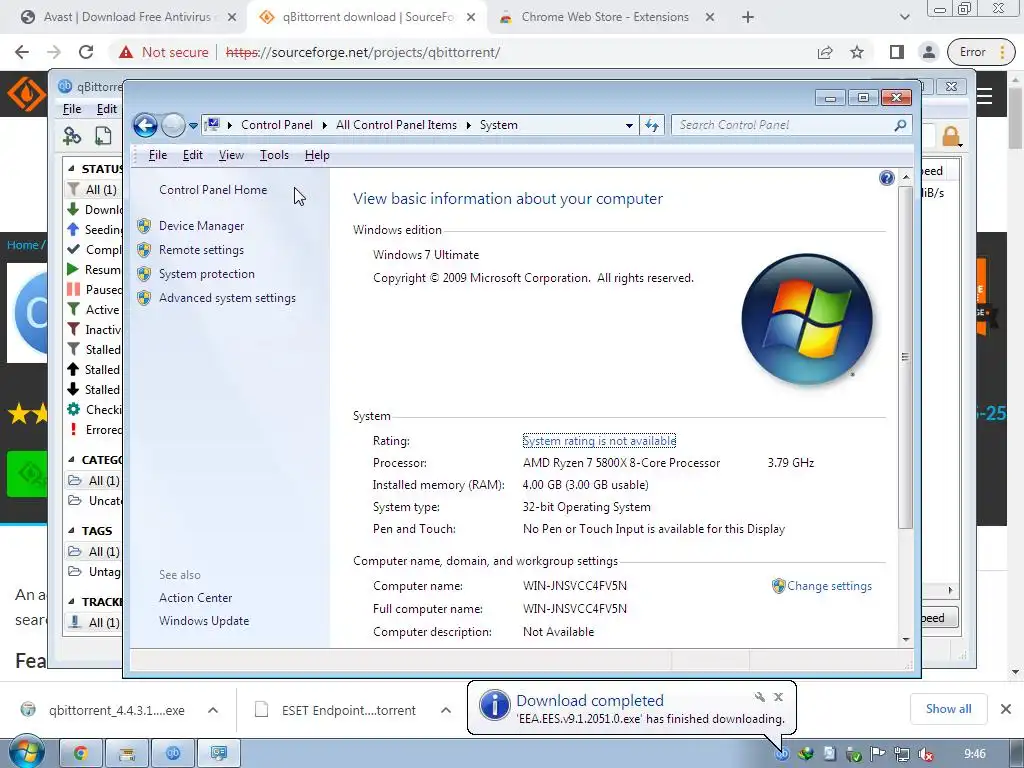1024x768 pixels.
Task: Click muted volume icon in system tray
Action: pyautogui.click(x=925, y=754)
